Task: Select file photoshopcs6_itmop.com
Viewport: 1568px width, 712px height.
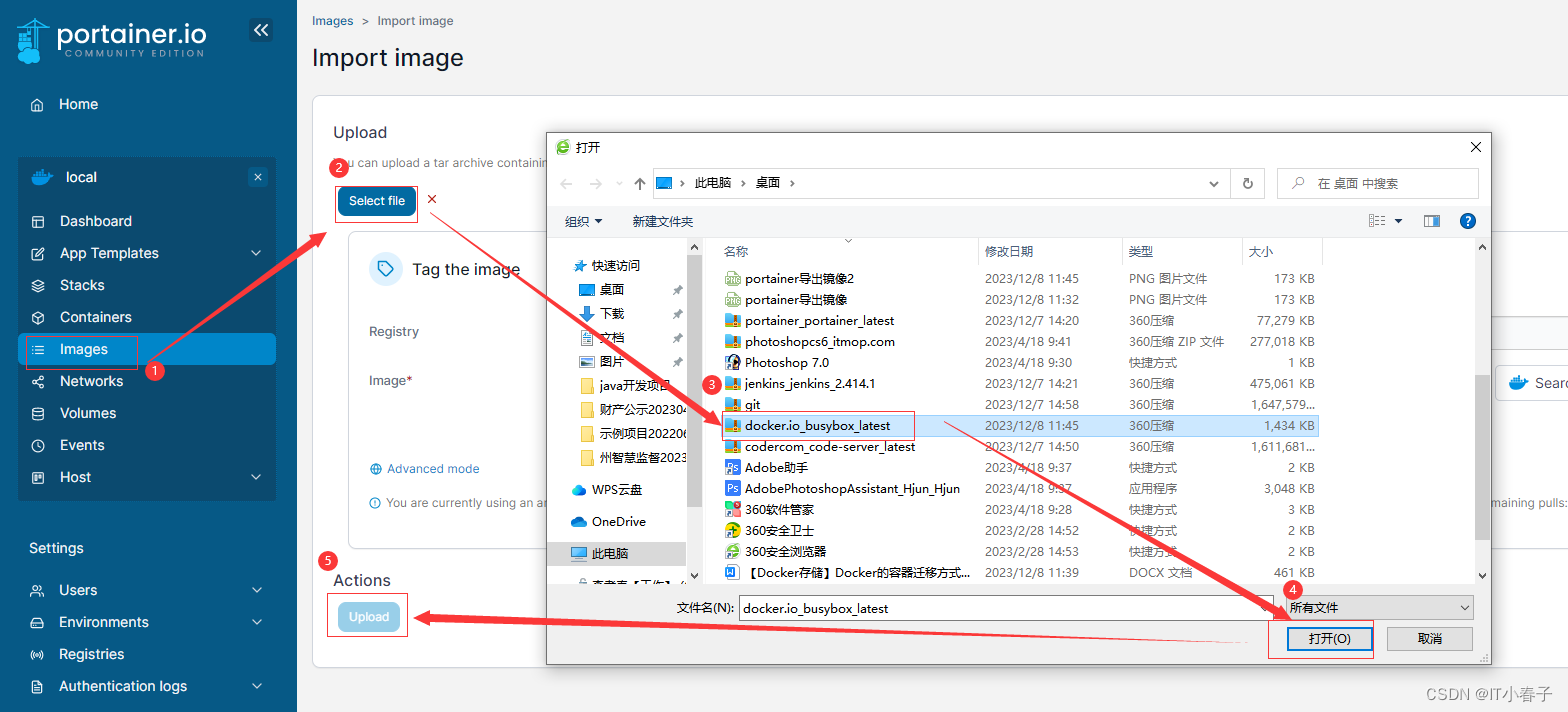Action: (x=819, y=342)
